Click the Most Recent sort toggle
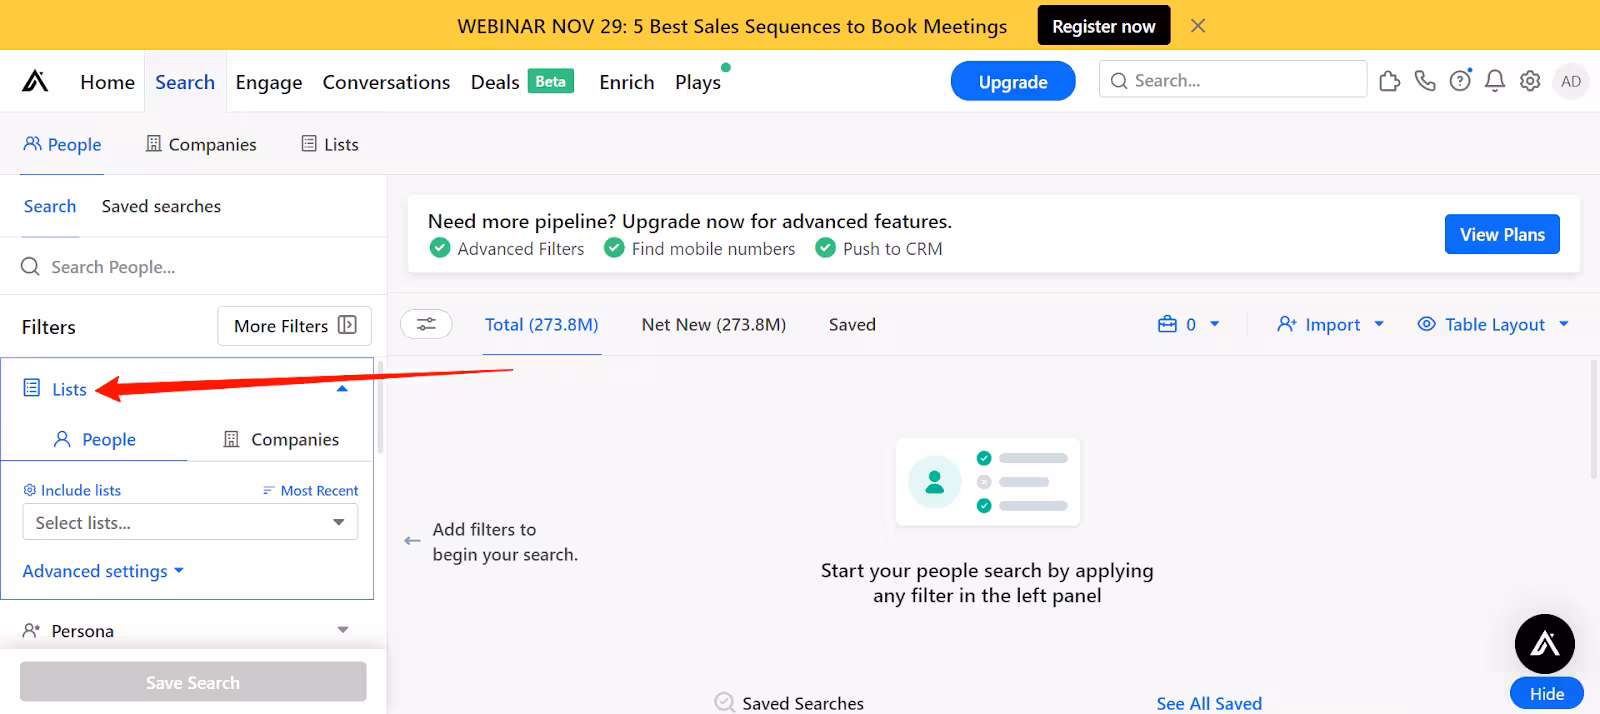Viewport: 1600px width, 714px height. coord(310,490)
